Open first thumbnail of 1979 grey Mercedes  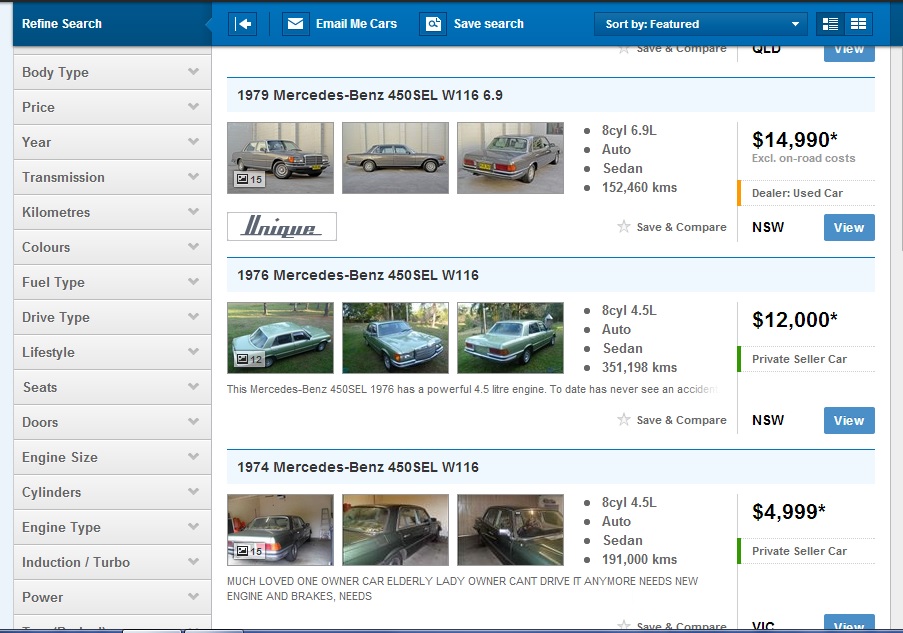[280, 158]
